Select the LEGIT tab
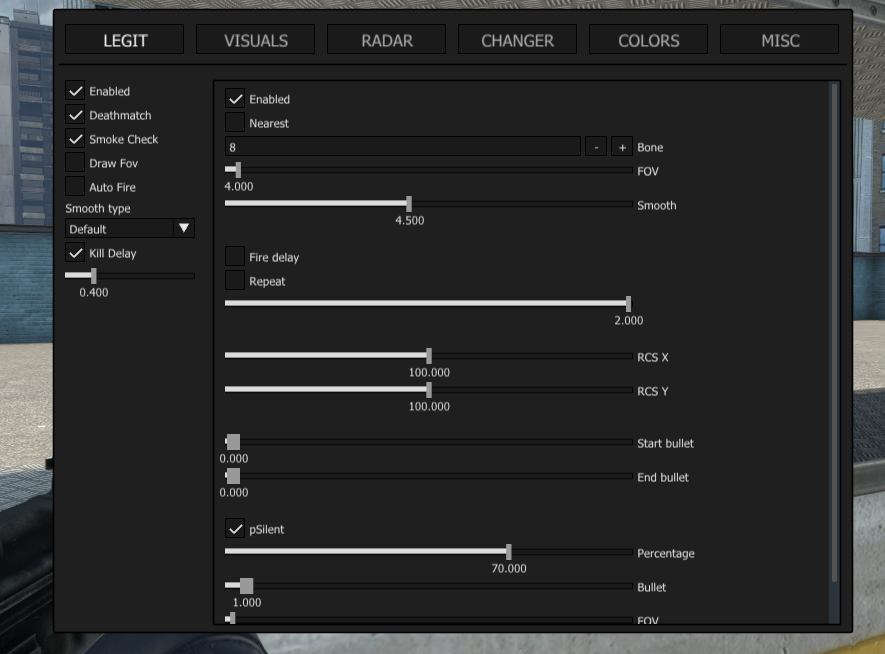This screenshot has height=654, width=885. (x=124, y=40)
